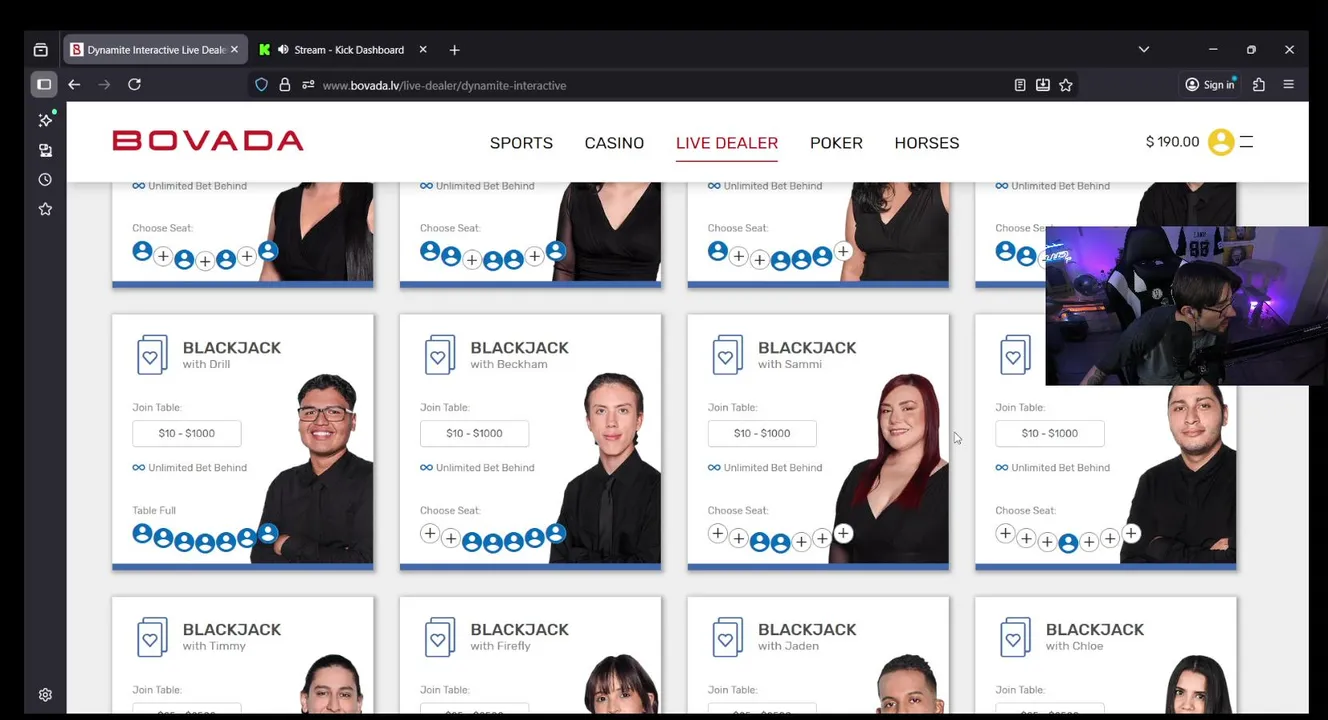The image size is (1328, 720).
Task: Click Blackjack with Sammi card icon
Action: (727, 355)
